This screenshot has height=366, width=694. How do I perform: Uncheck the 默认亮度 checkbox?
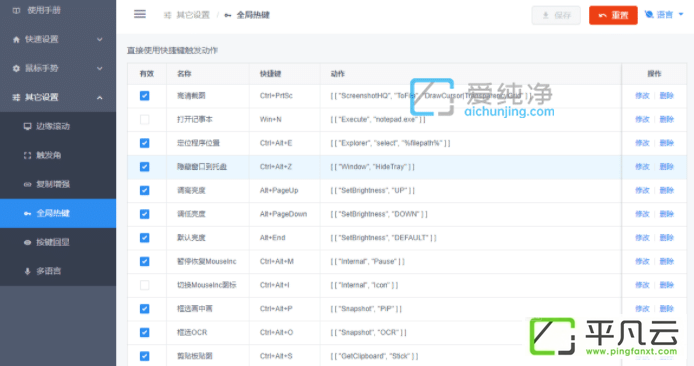144,238
